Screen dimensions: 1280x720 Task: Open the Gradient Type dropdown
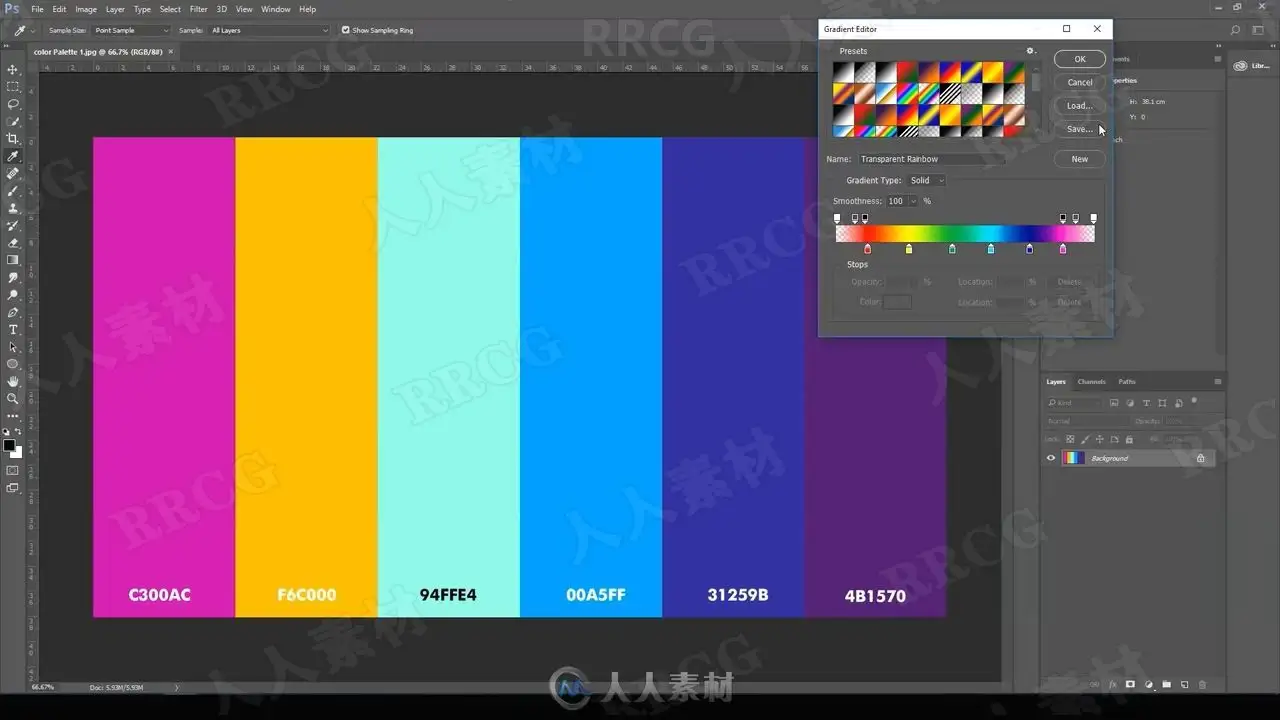coord(926,180)
